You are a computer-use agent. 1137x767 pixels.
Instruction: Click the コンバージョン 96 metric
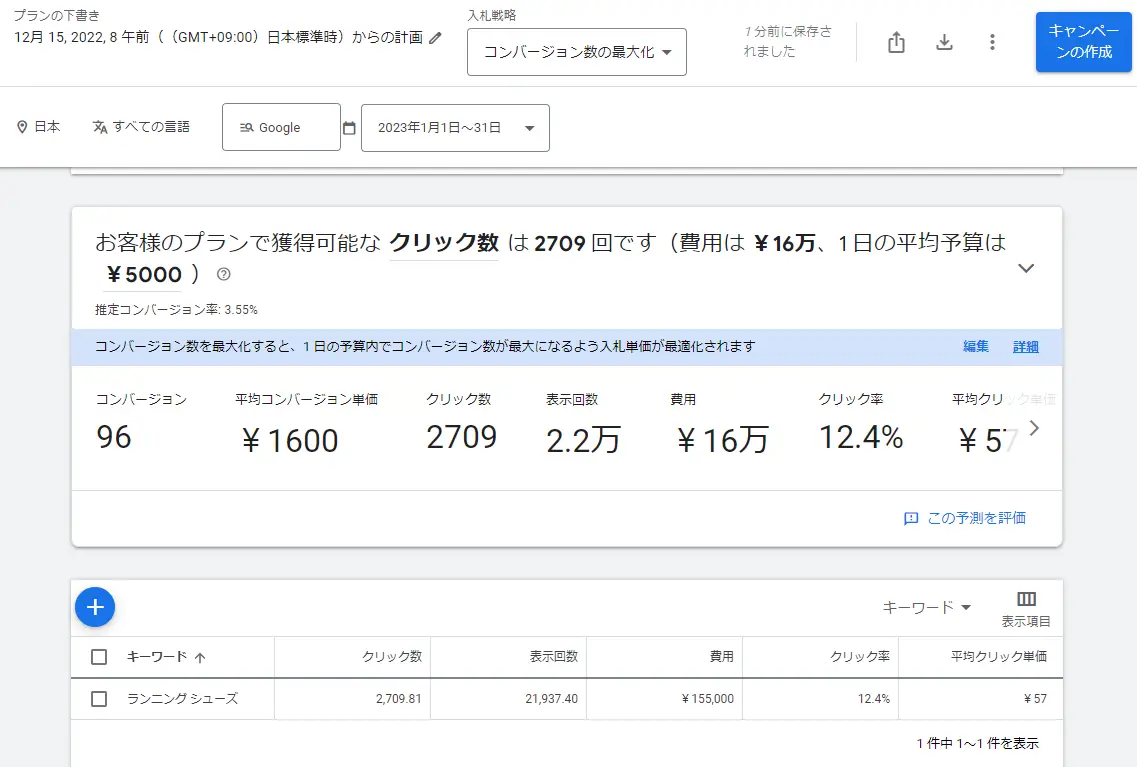(x=141, y=423)
